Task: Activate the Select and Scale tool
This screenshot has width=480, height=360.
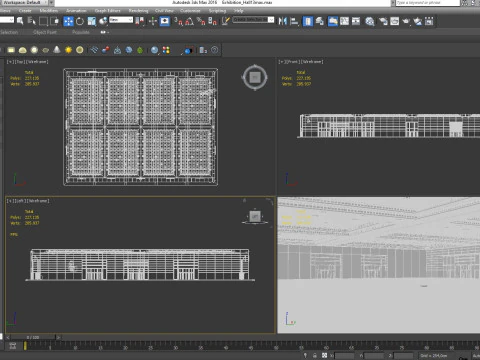Action: point(92,21)
